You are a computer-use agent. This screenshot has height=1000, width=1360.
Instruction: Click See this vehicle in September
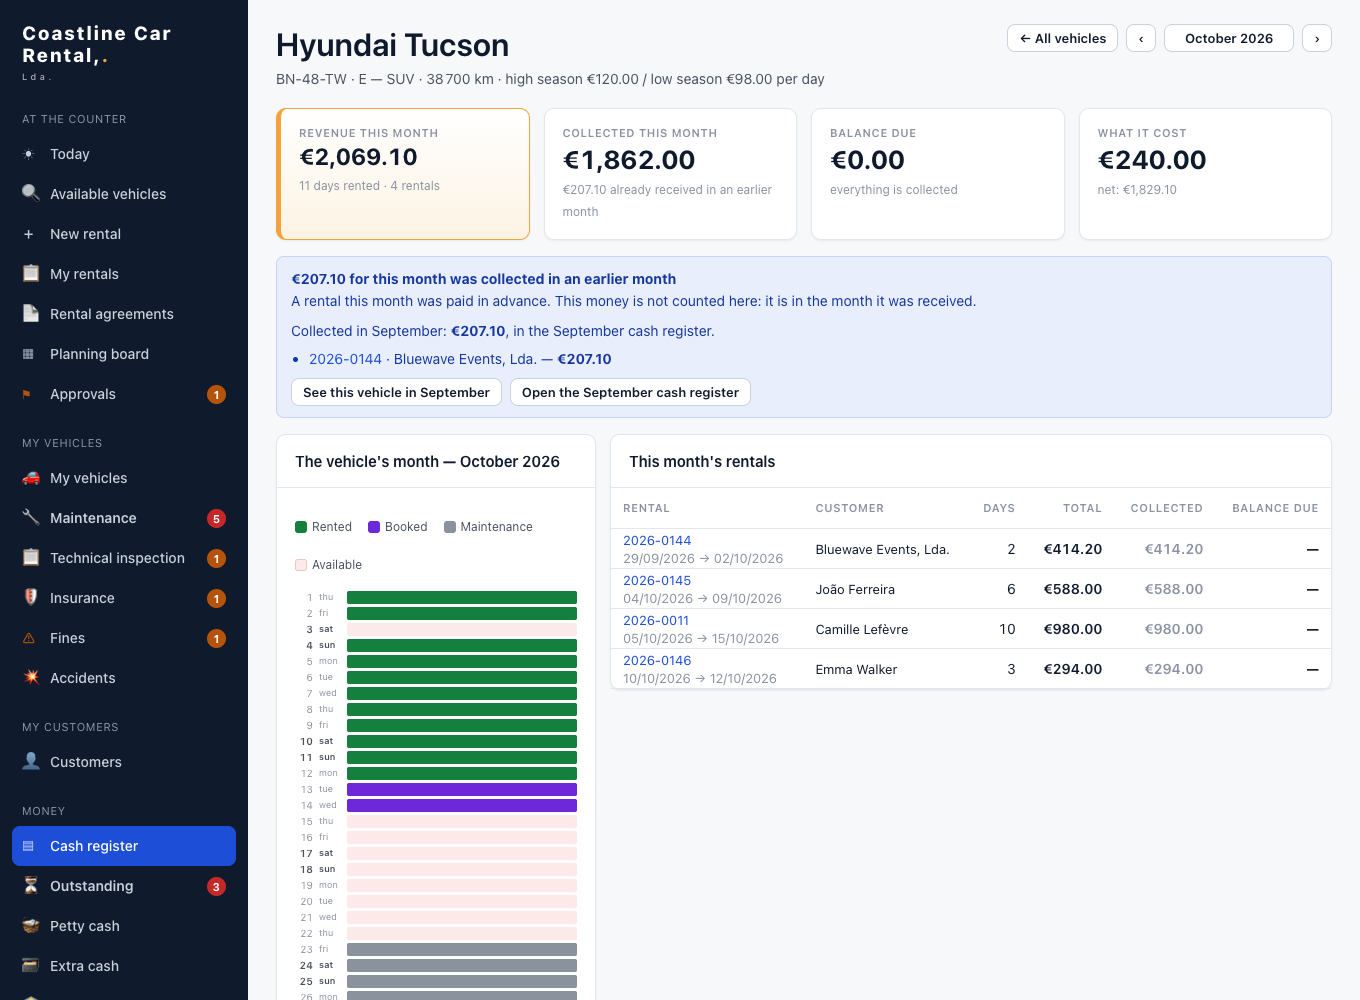tap(396, 392)
